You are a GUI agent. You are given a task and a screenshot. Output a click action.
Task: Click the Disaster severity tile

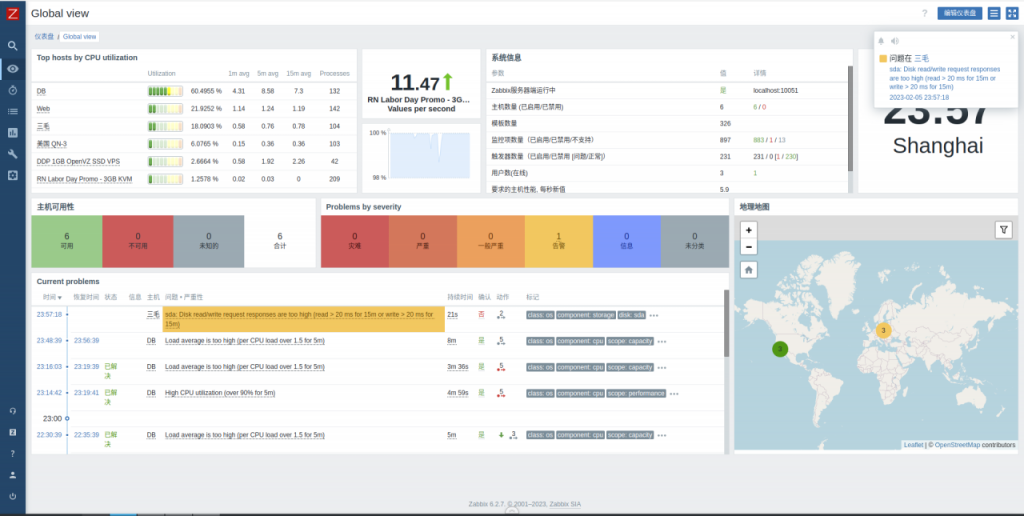pos(355,241)
